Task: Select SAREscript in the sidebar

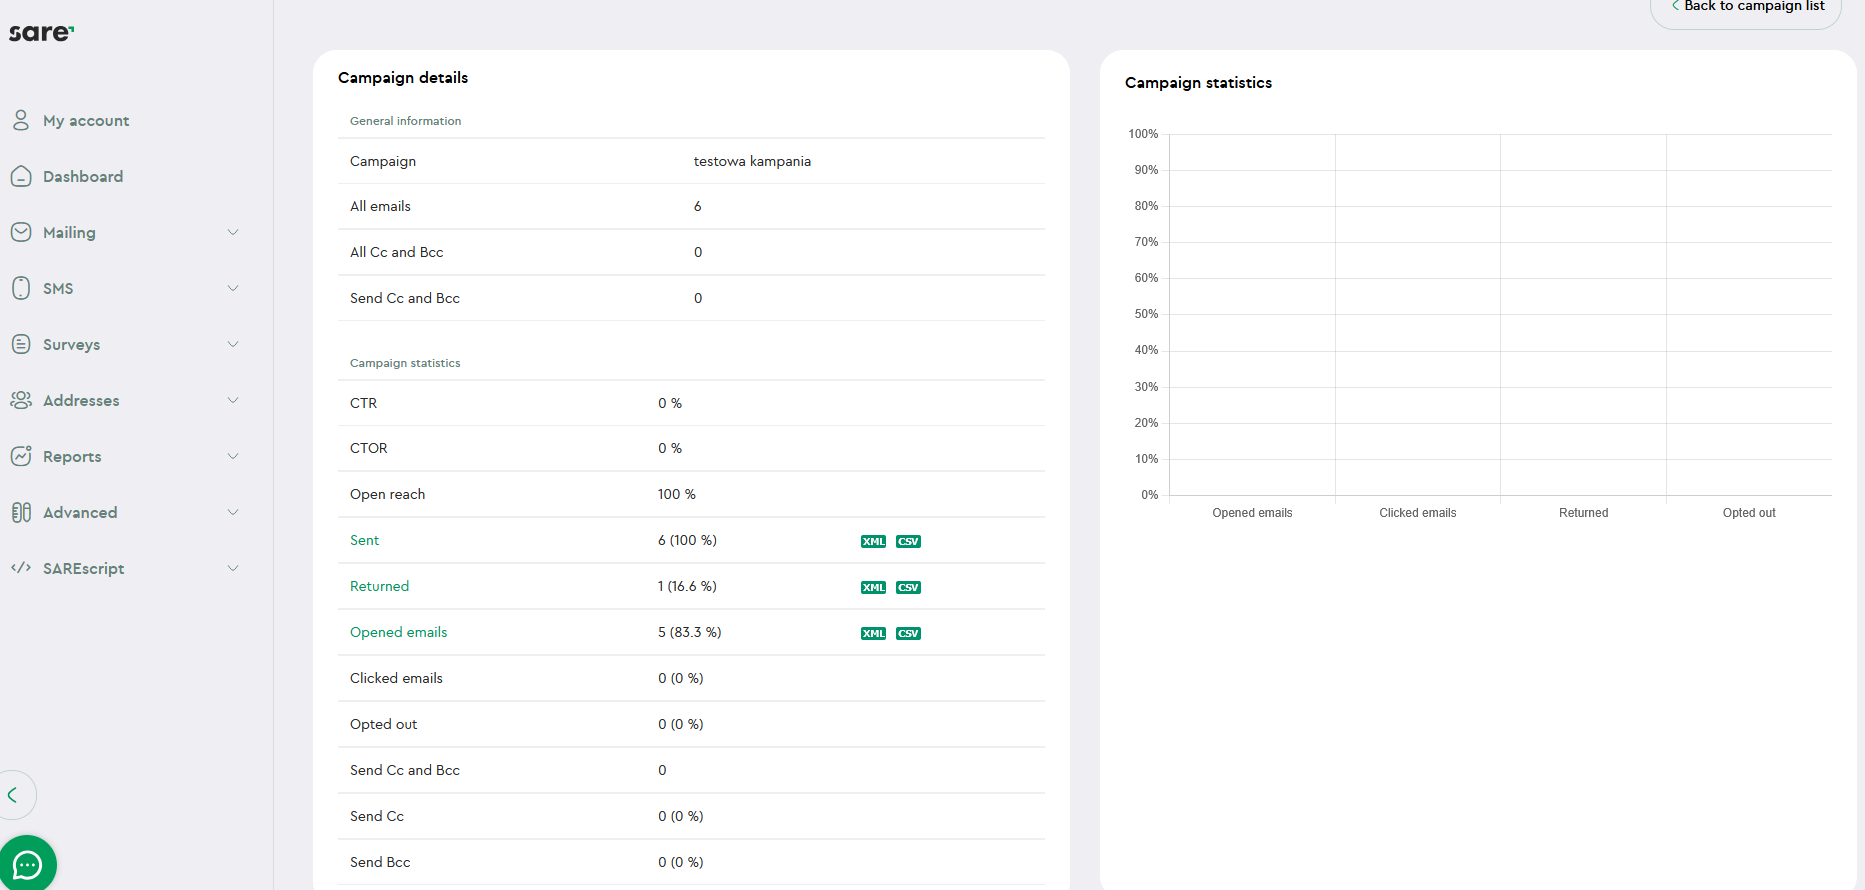Action: point(84,569)
